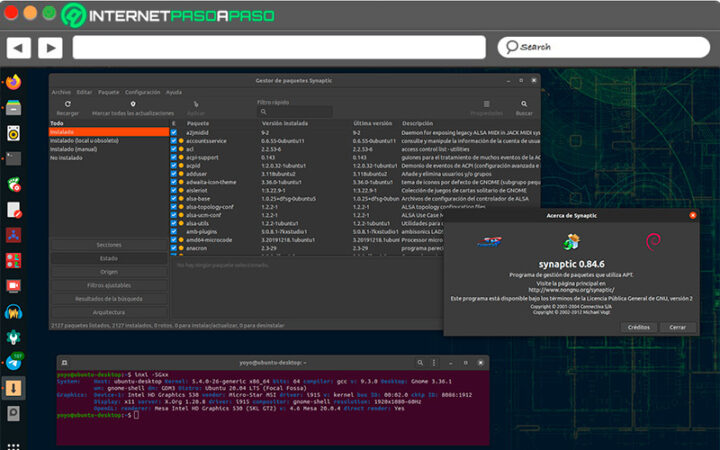Select the amd64-microcode package row
720x450 pixels.
[x=354, y=240]
